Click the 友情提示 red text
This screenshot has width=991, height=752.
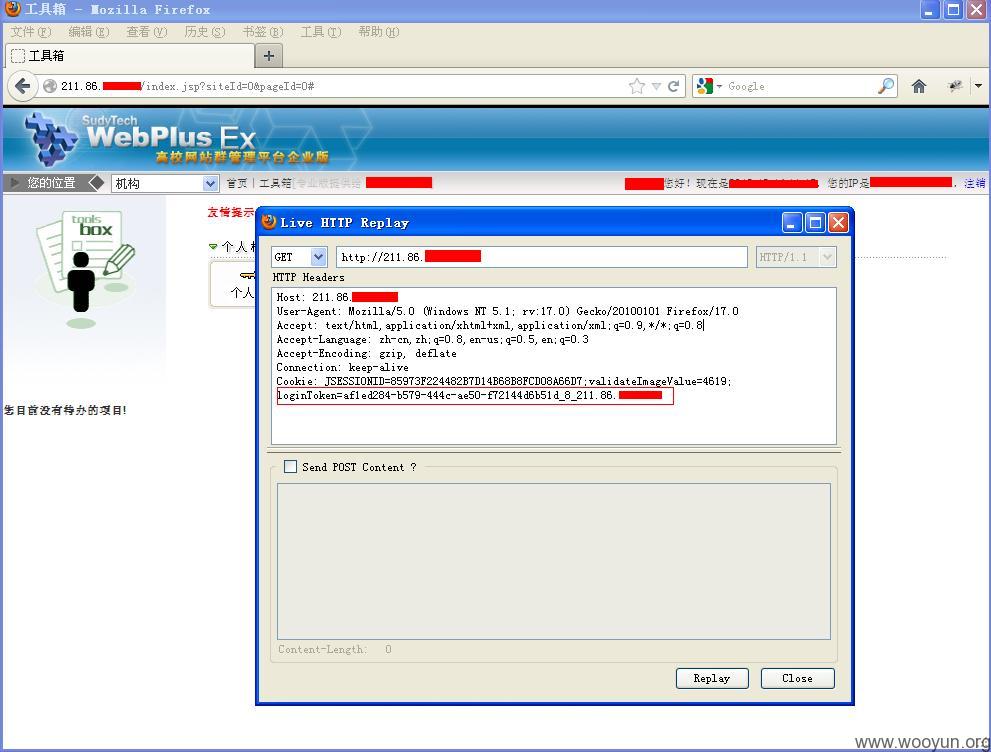[231, 212]
